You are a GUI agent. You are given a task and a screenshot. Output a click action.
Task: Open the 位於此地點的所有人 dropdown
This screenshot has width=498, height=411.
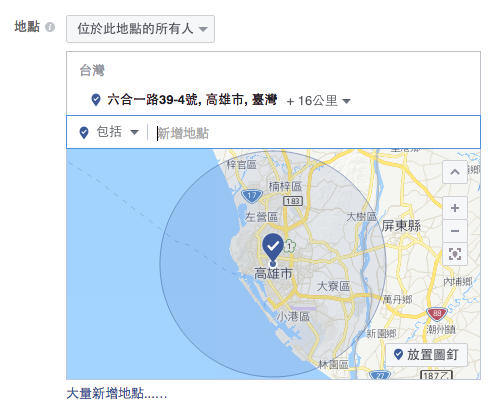140,29
